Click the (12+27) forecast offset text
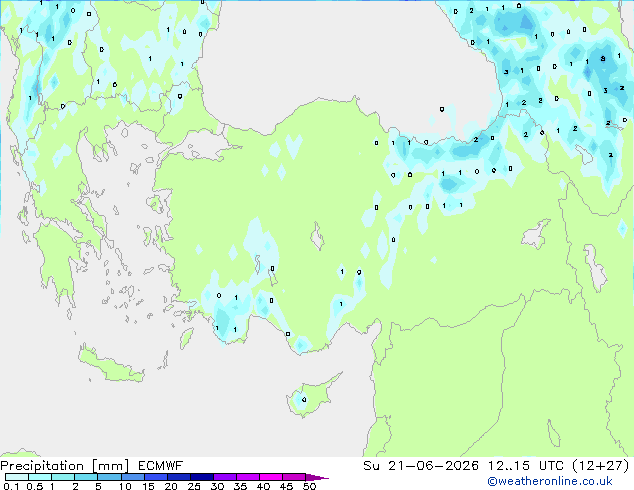The image size is (634, 490). (x=601, y=465)
